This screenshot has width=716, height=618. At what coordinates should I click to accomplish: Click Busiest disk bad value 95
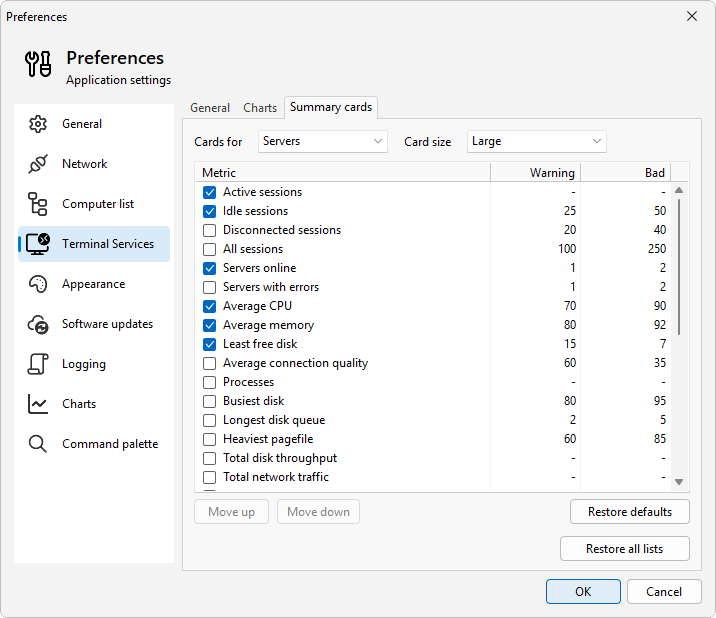660,401
